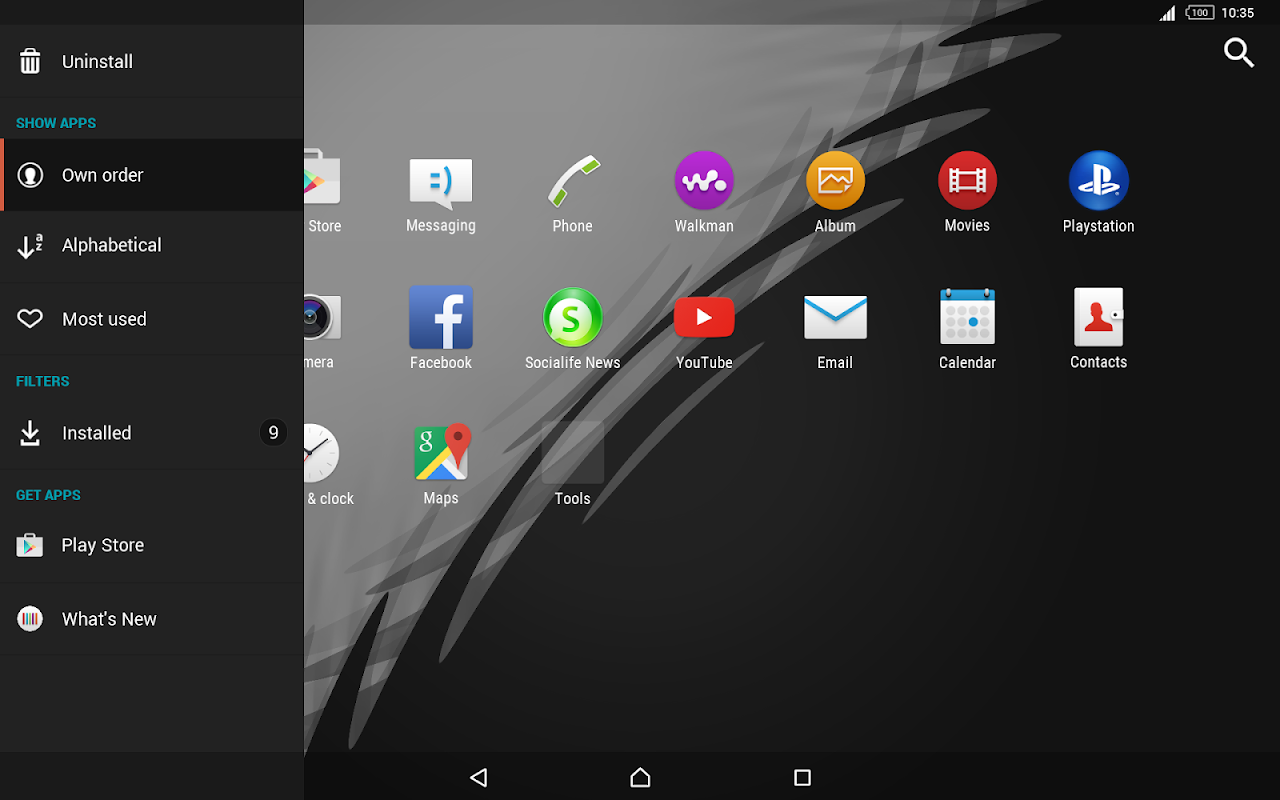The image size is (1280, 800).
Task: Tap the Installed count badge showing 9
Action: coord(273,433)
